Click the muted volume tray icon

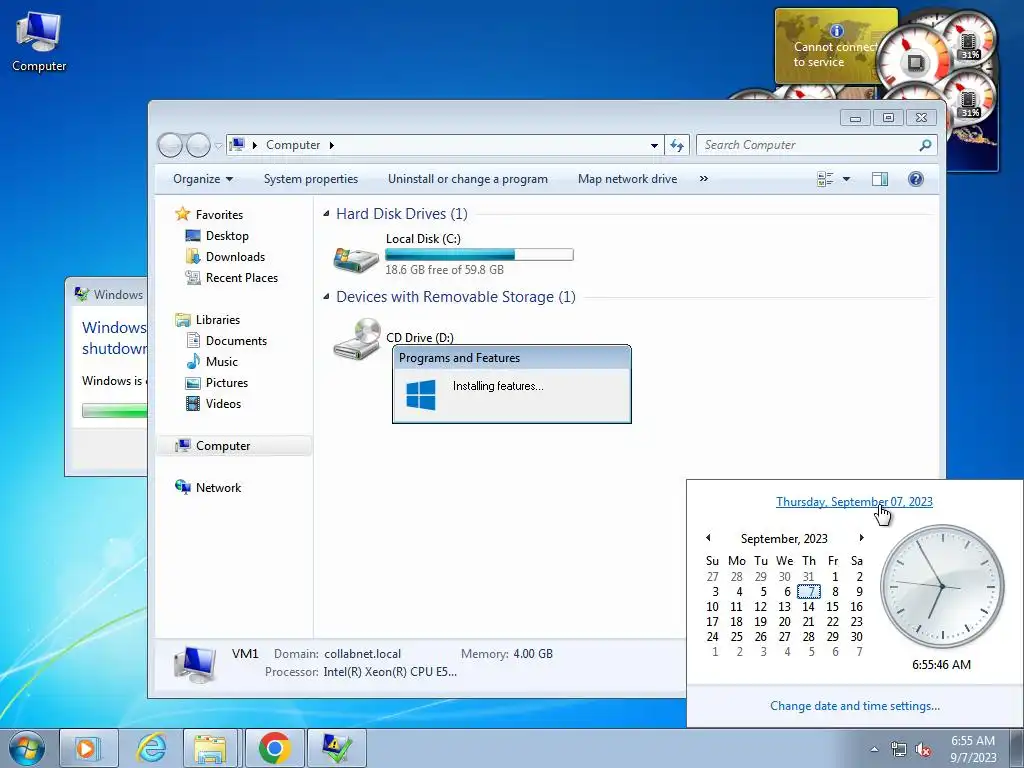click(x=923, y=750)
